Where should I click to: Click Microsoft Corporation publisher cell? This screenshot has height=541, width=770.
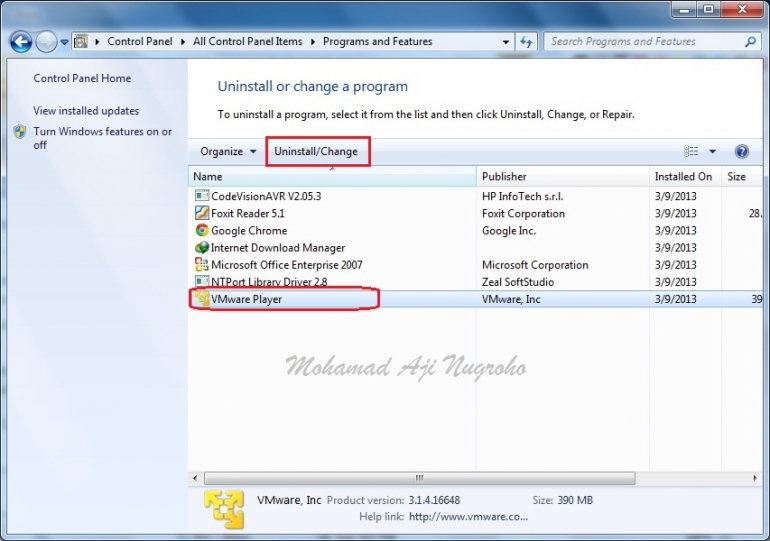[535, 265]
